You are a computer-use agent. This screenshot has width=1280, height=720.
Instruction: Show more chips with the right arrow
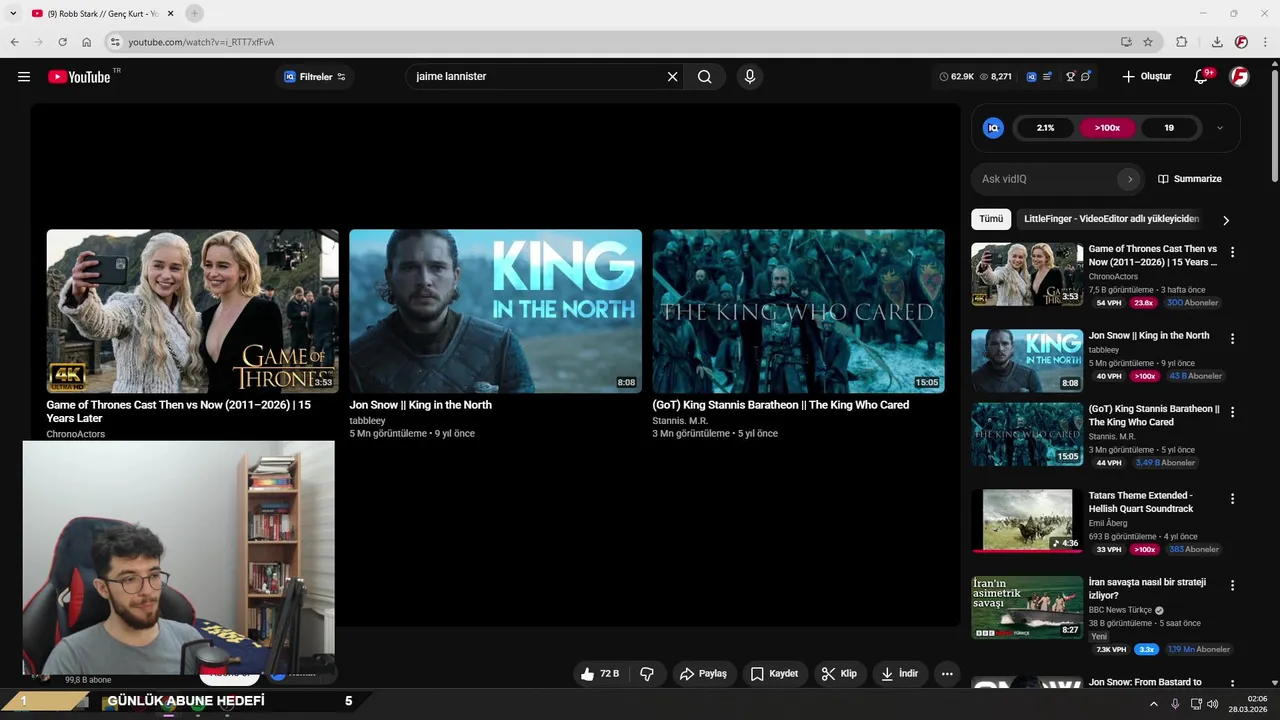1226,220
